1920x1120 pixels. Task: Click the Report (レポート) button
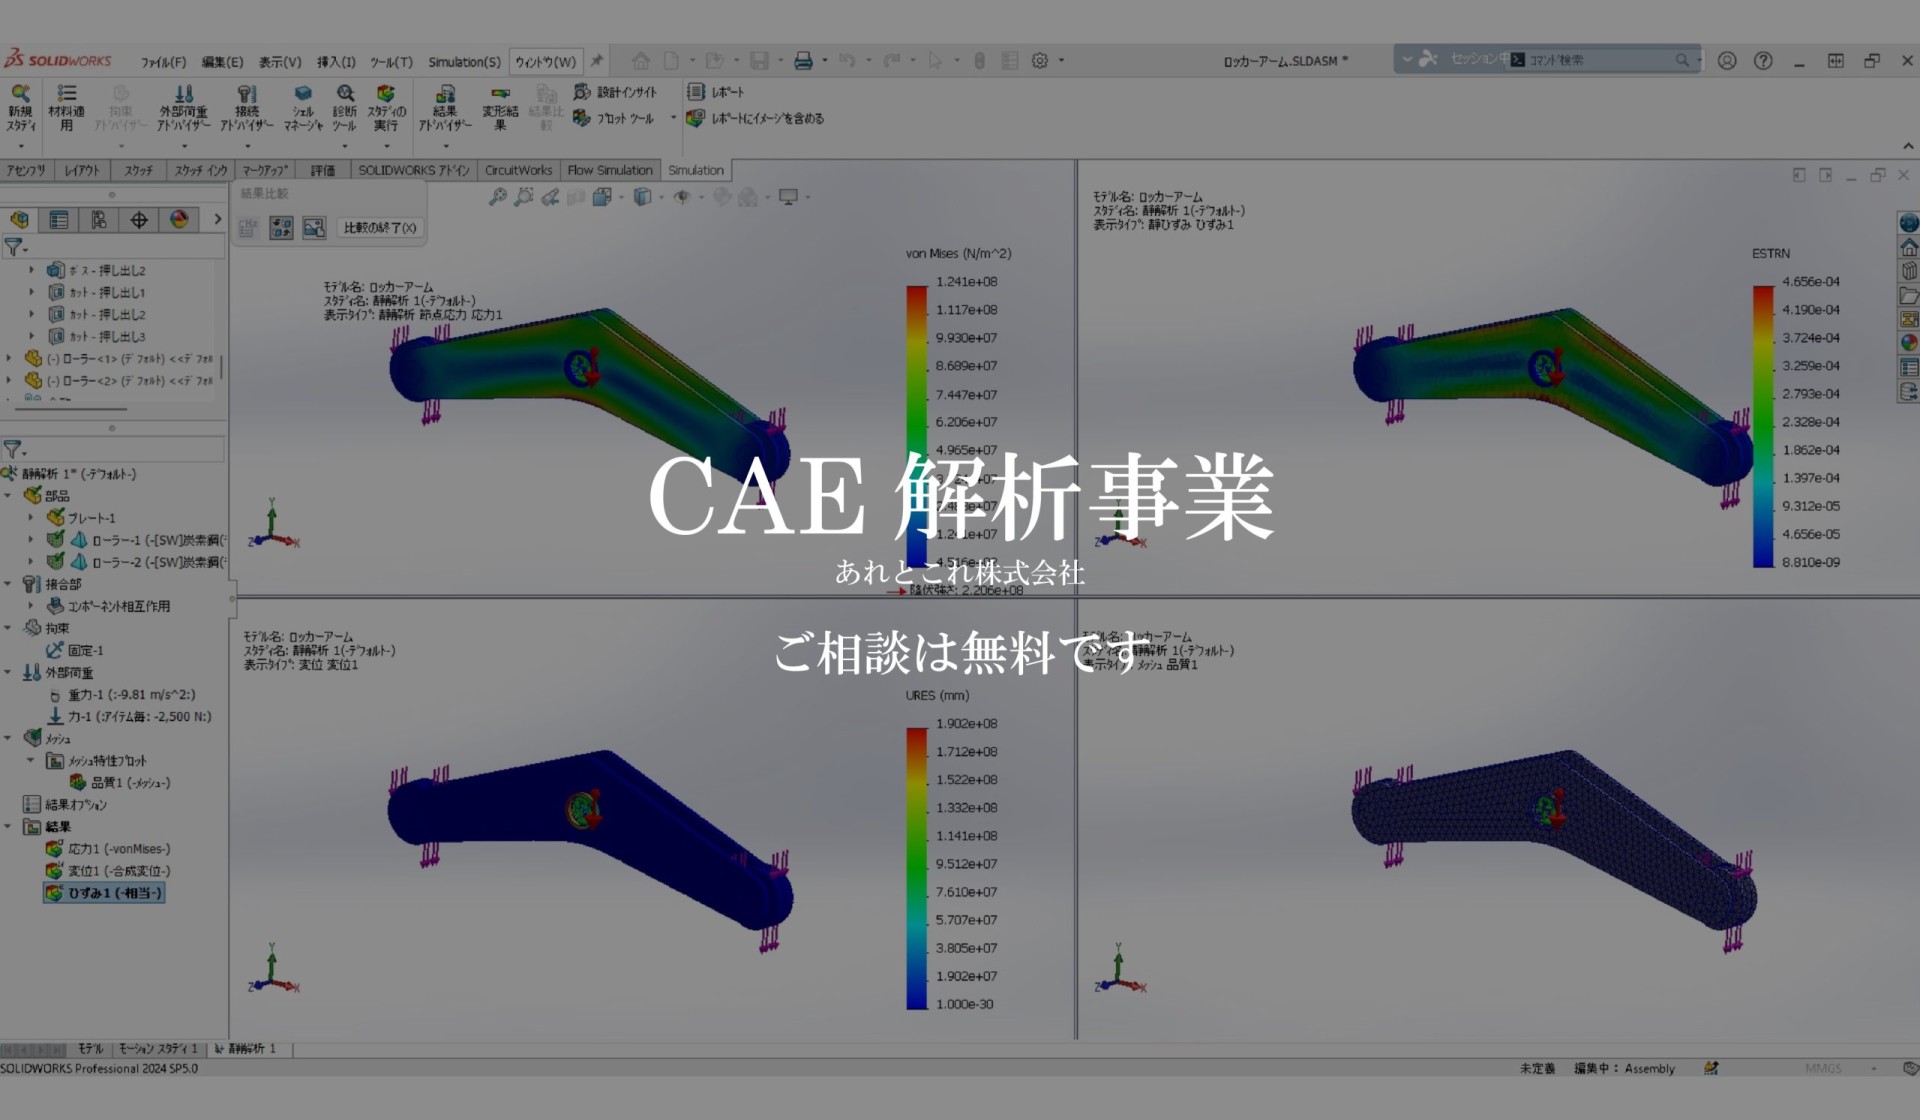click(x=715, y=92)
